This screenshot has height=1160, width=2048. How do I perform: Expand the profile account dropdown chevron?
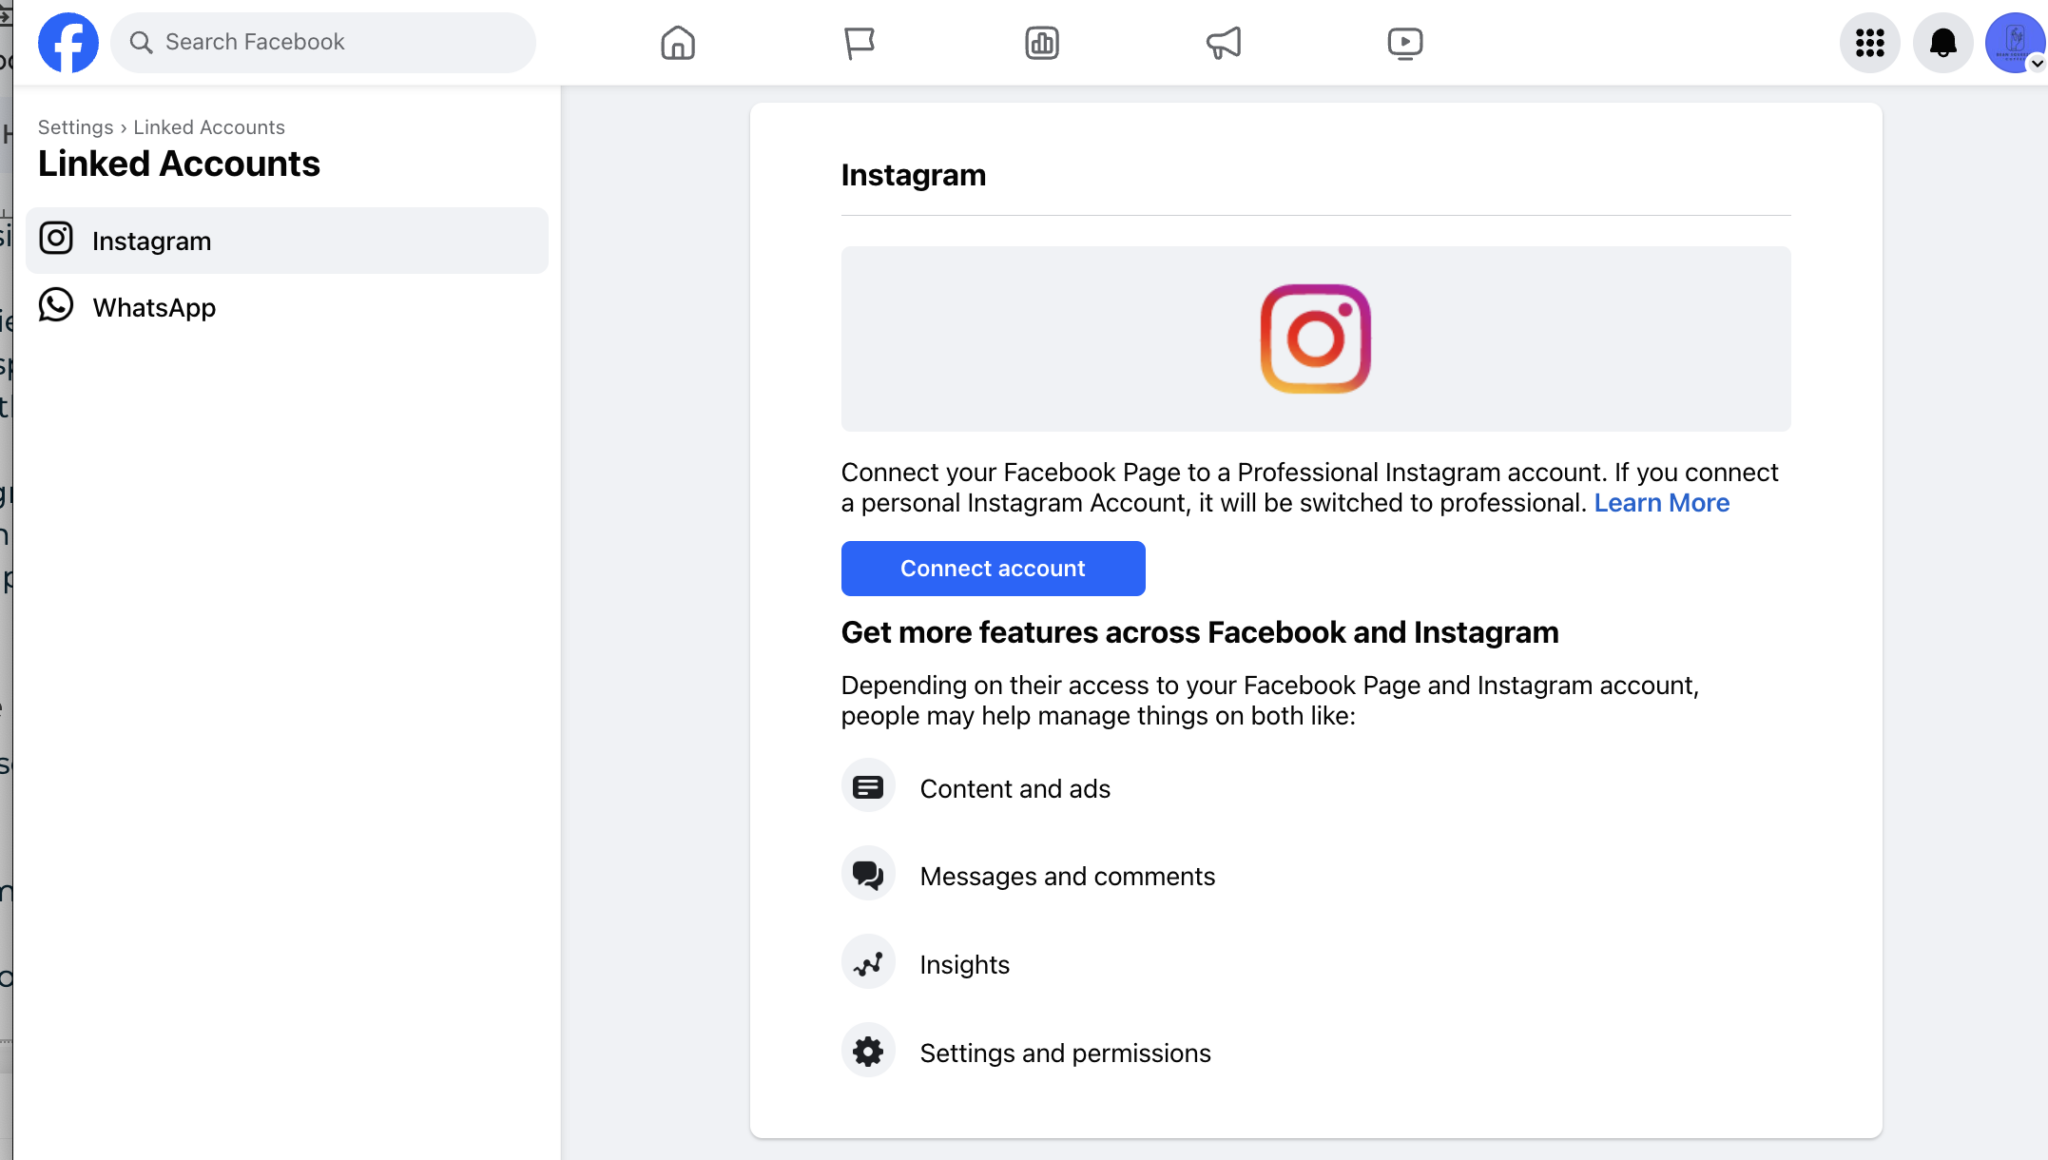(2035, 62)
